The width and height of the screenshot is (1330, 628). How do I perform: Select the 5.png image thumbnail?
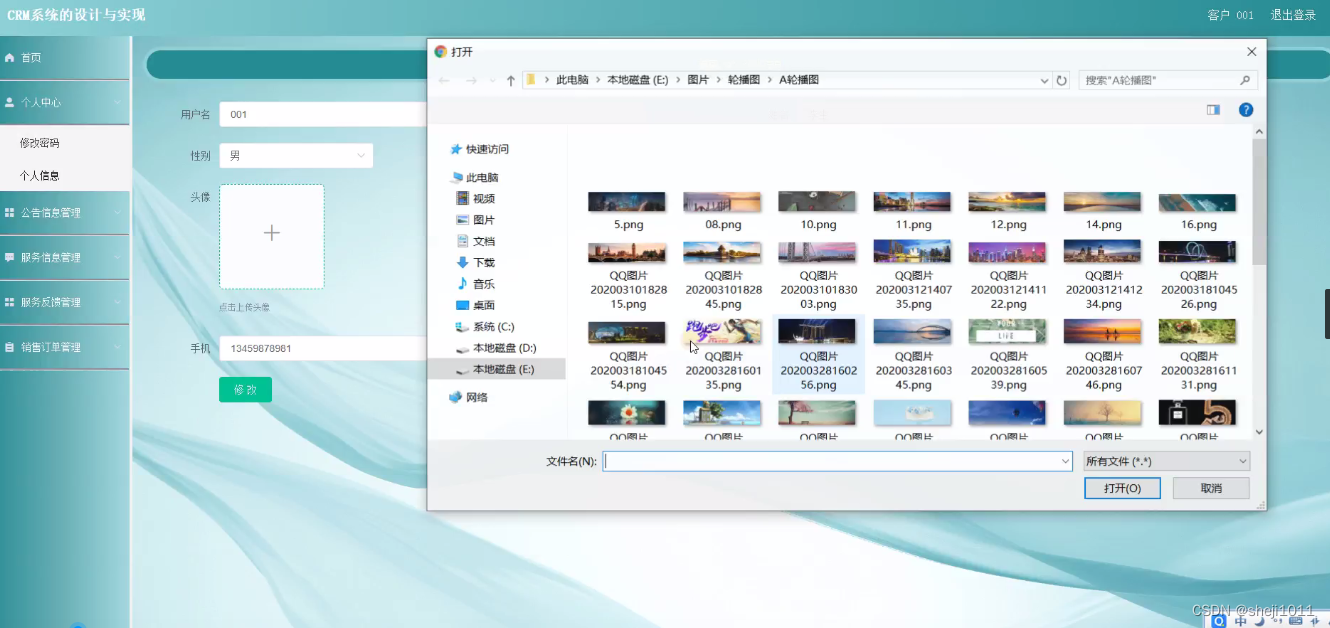tap(627, 200)
